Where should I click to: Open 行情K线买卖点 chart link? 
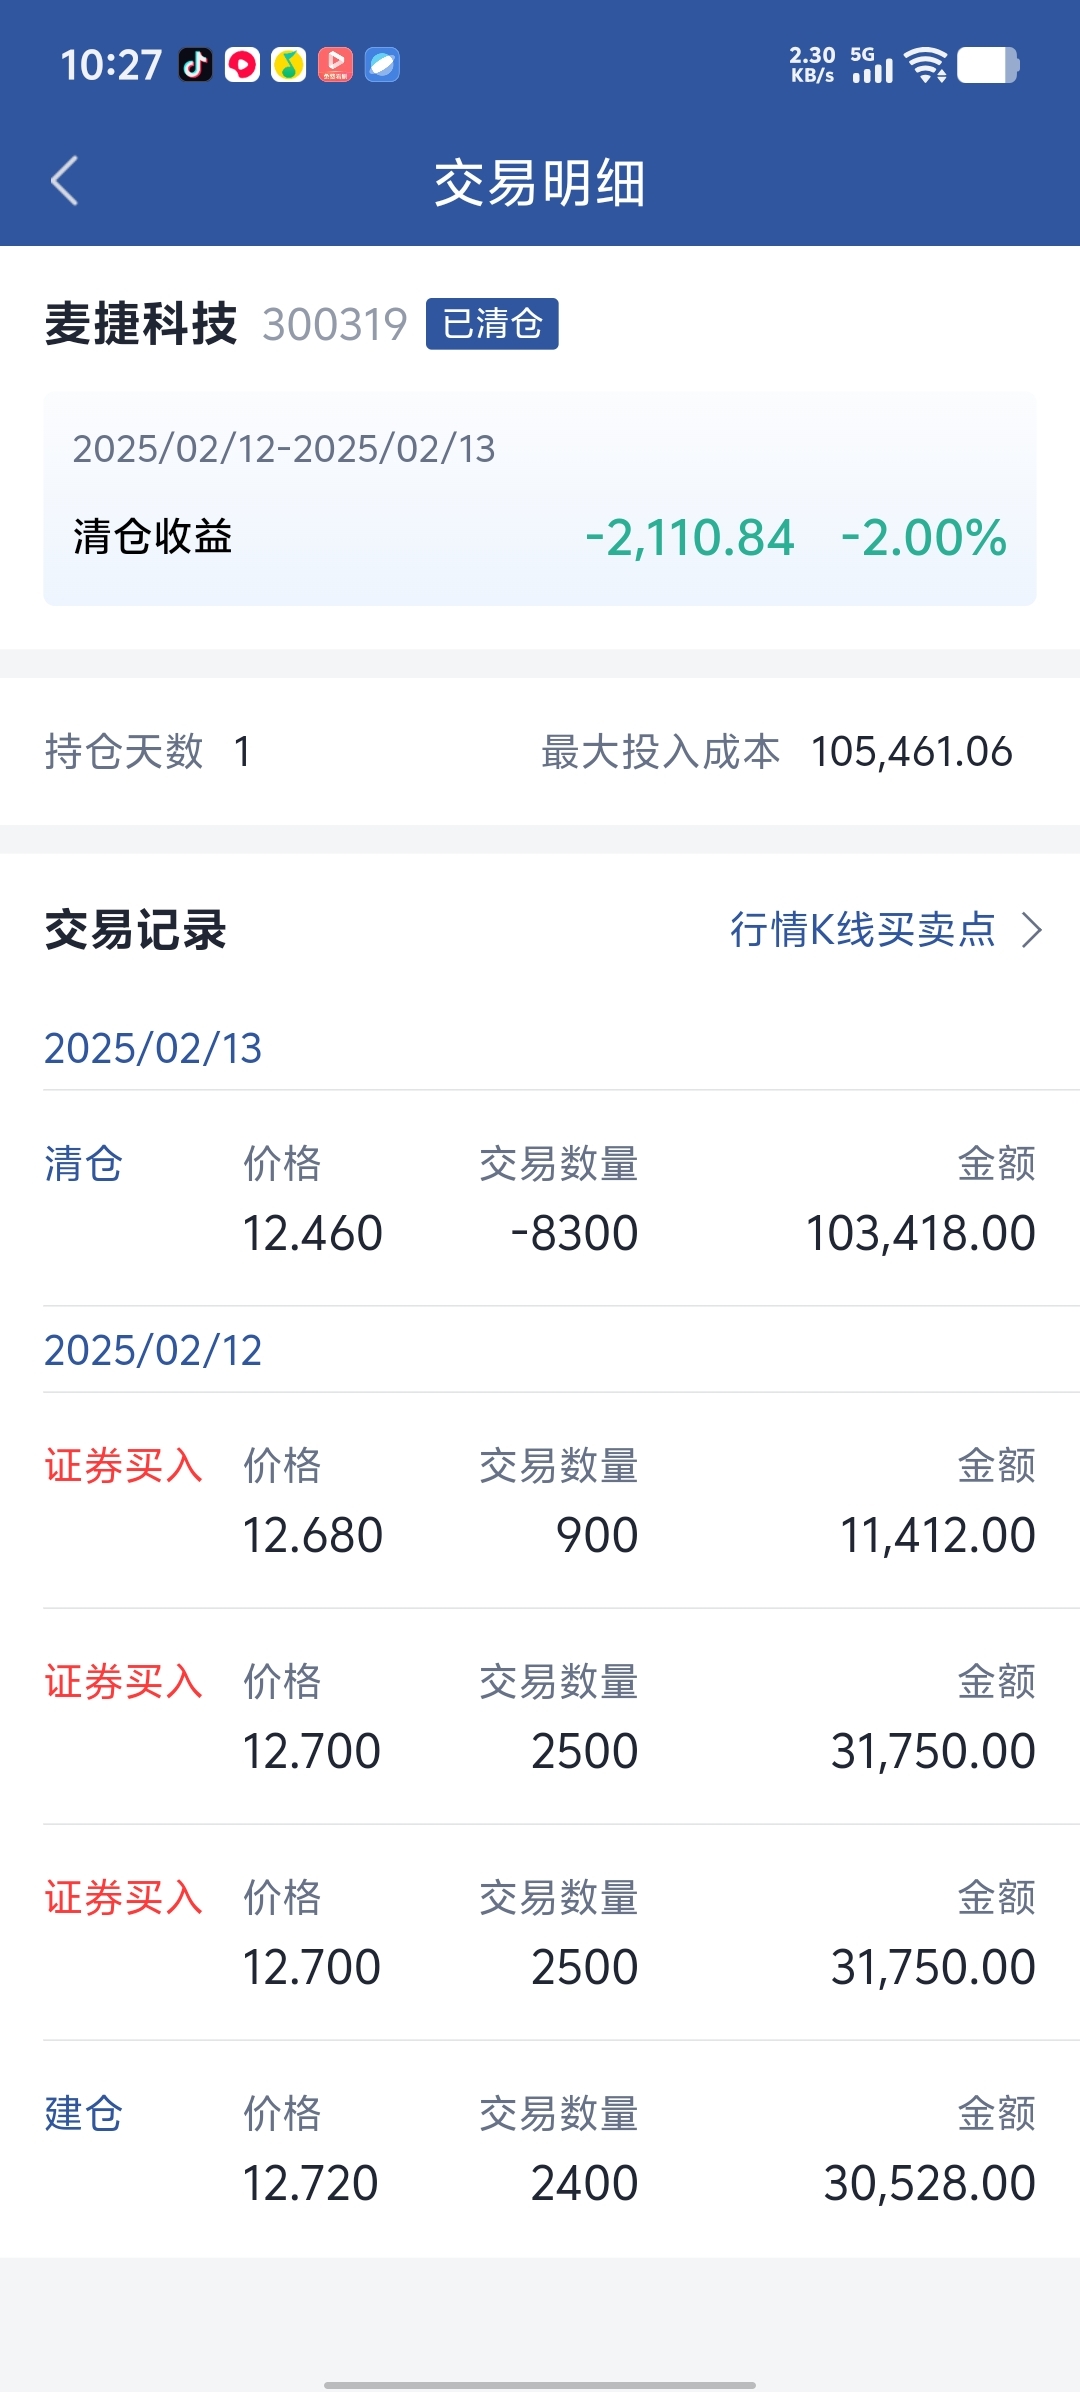pos(862,930)
